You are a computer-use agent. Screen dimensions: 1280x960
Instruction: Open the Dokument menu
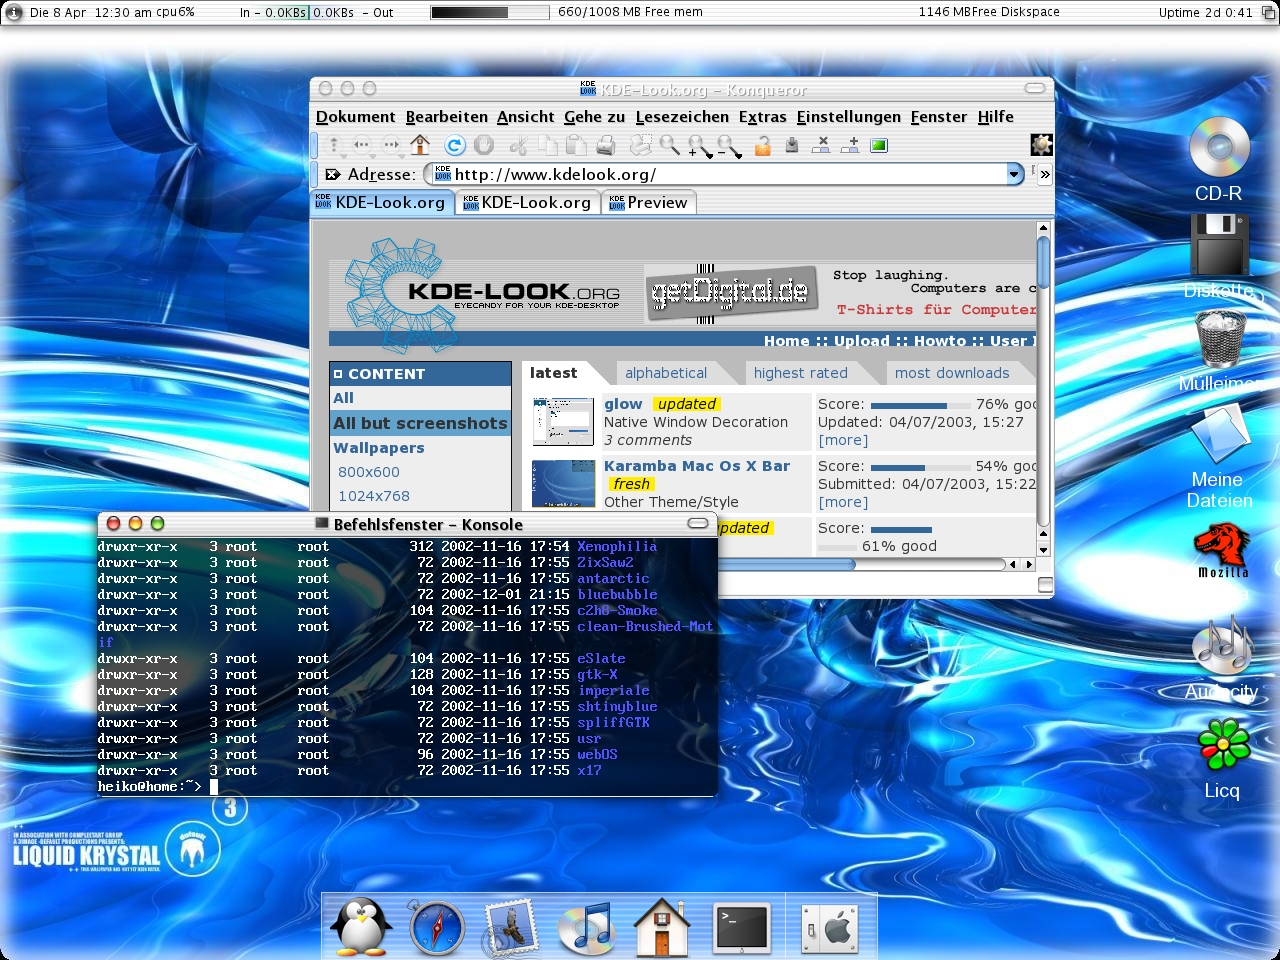[x=355, y=117]
